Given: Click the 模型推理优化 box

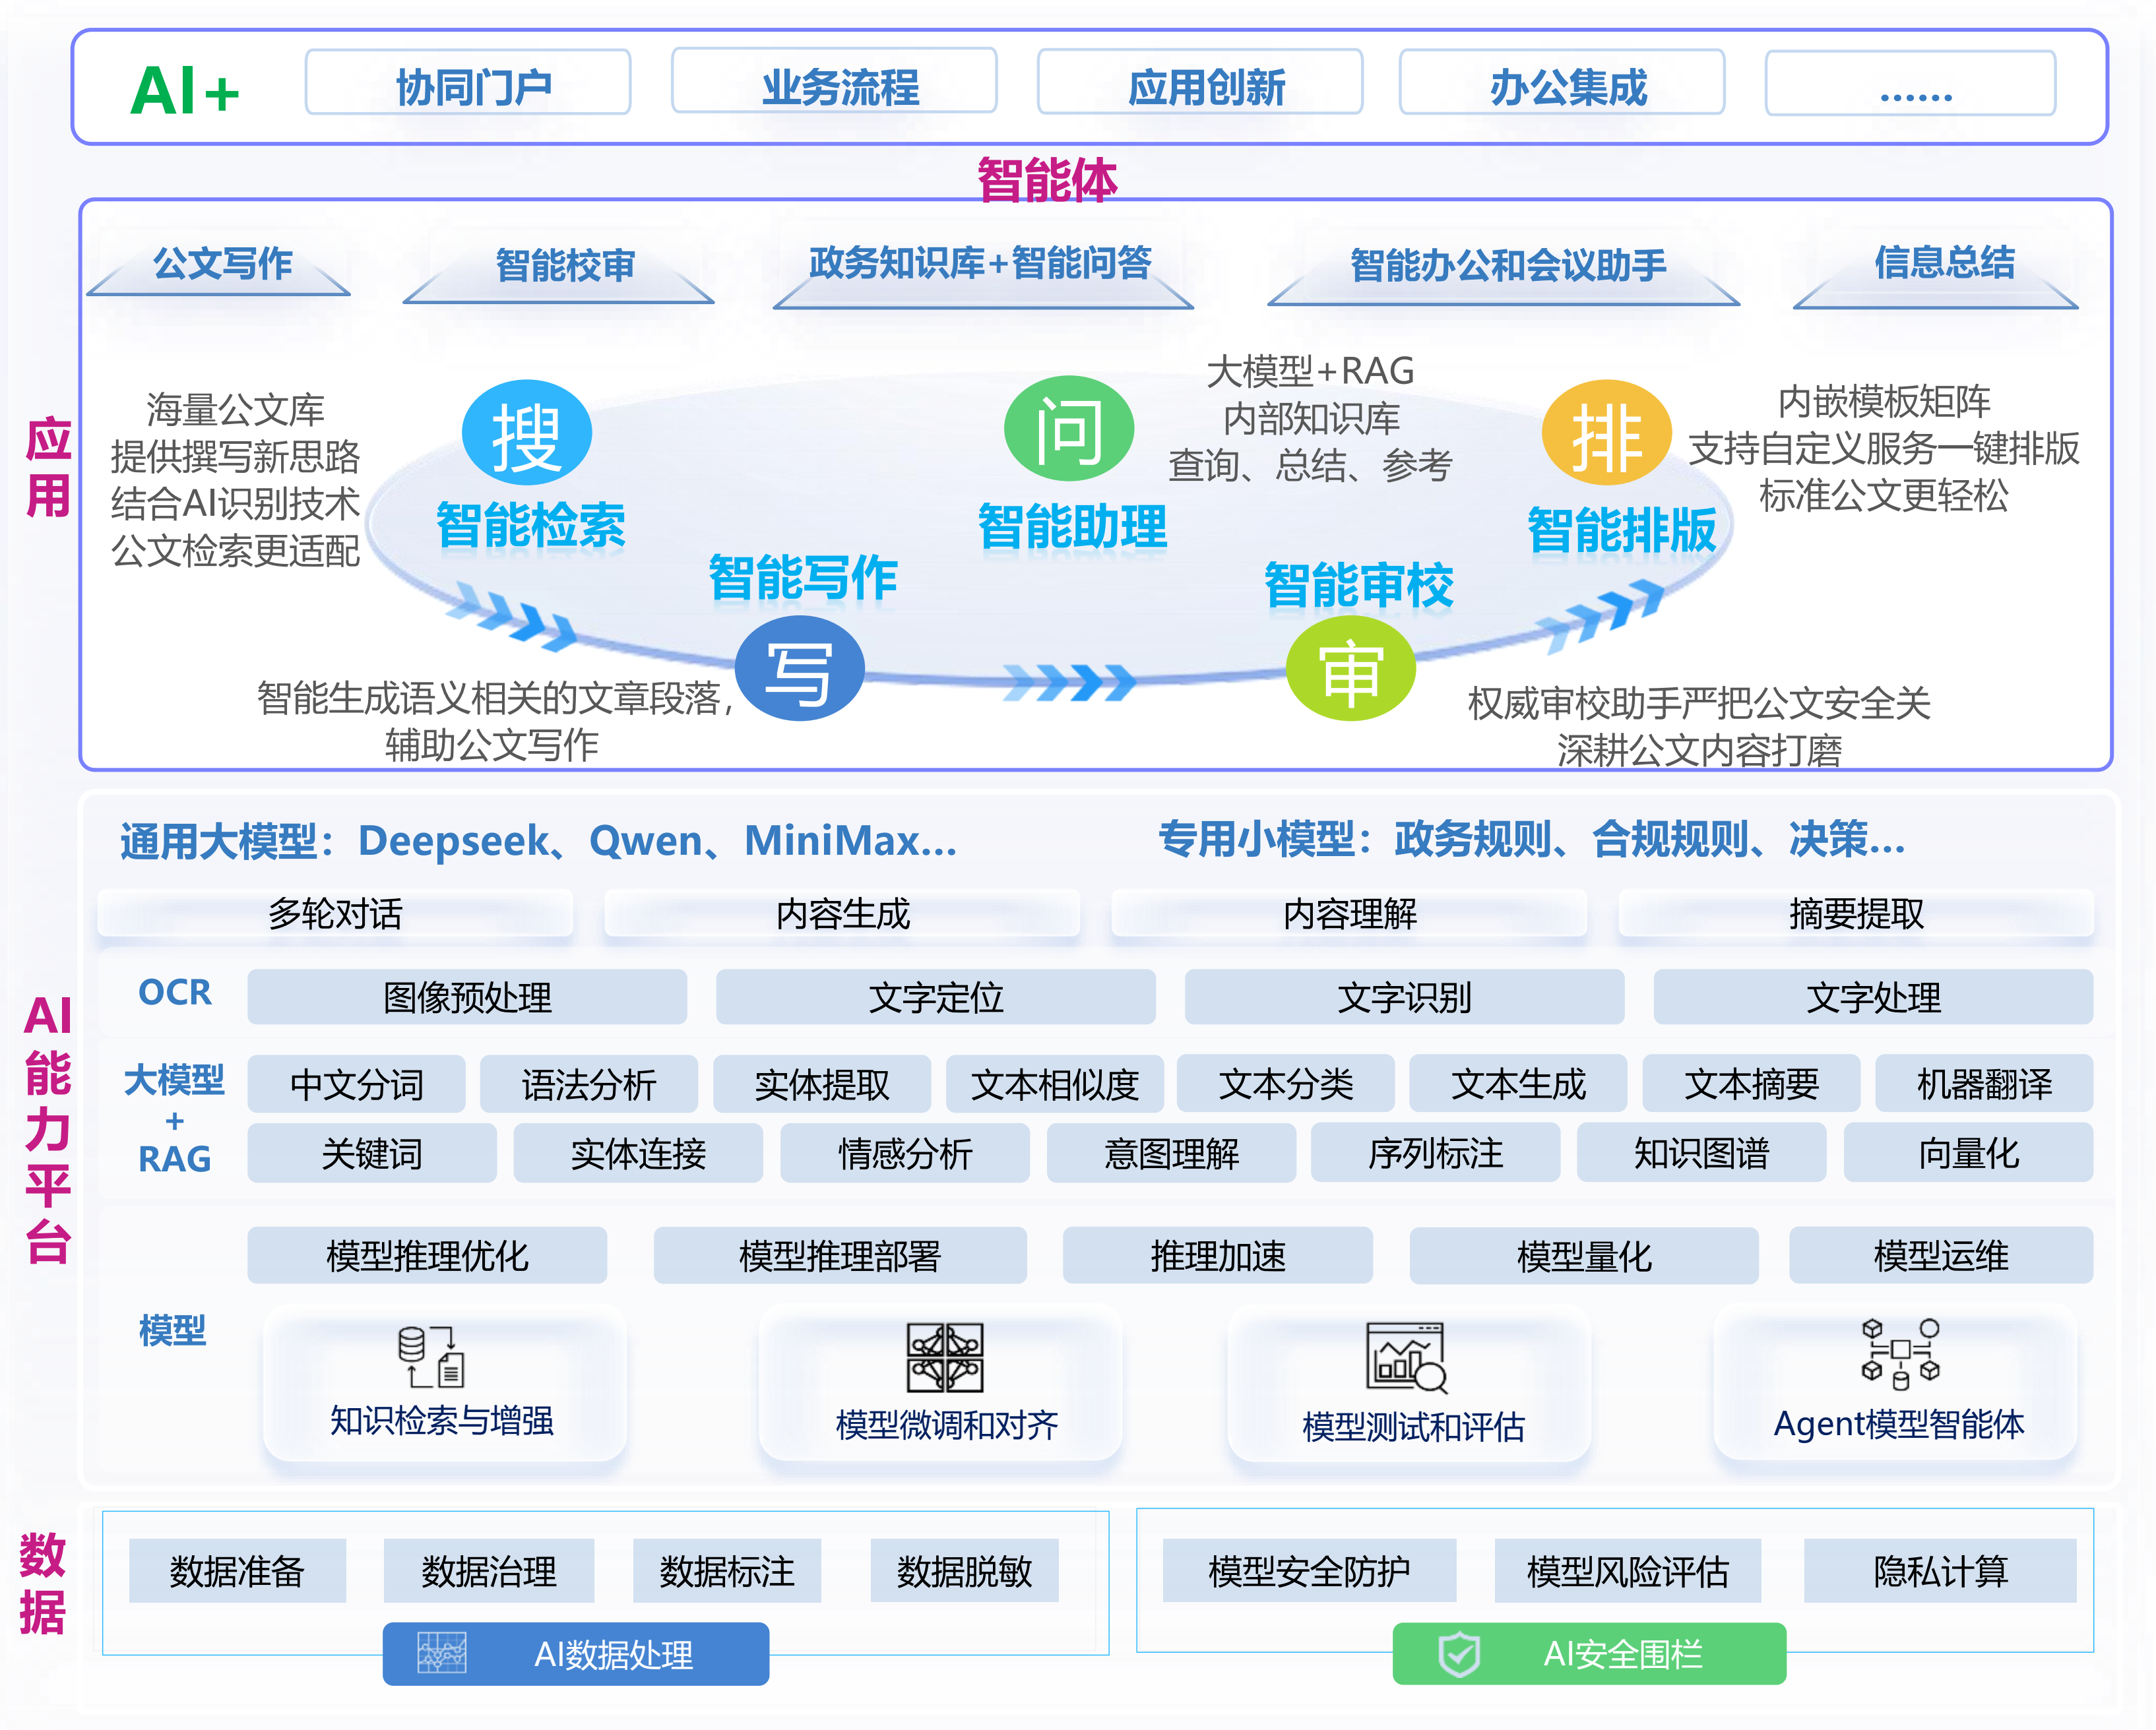Looking at the screenshot, I should pos(427,1255).
